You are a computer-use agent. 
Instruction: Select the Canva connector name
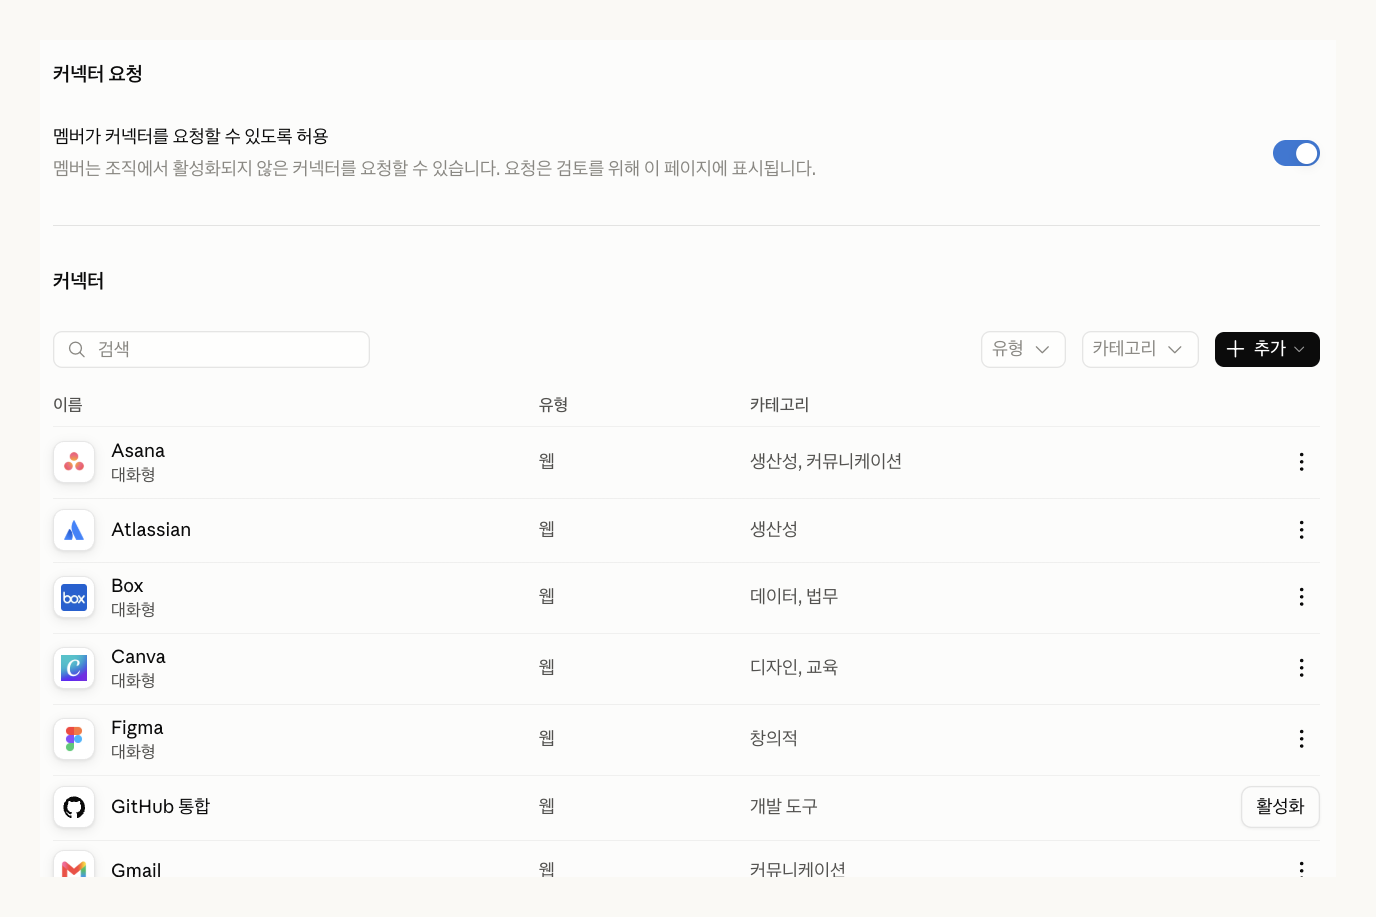point(138,657)
